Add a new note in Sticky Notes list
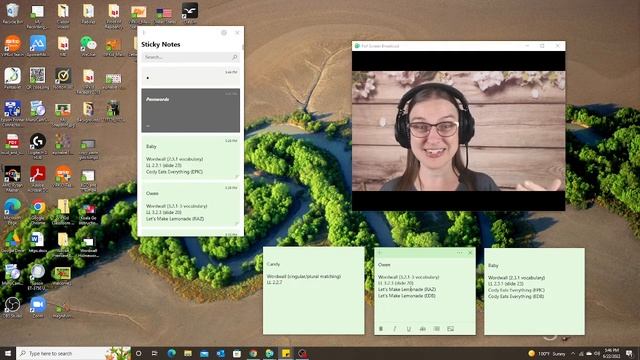Viewport: 640px width, 360px height. tap(144, 33)
